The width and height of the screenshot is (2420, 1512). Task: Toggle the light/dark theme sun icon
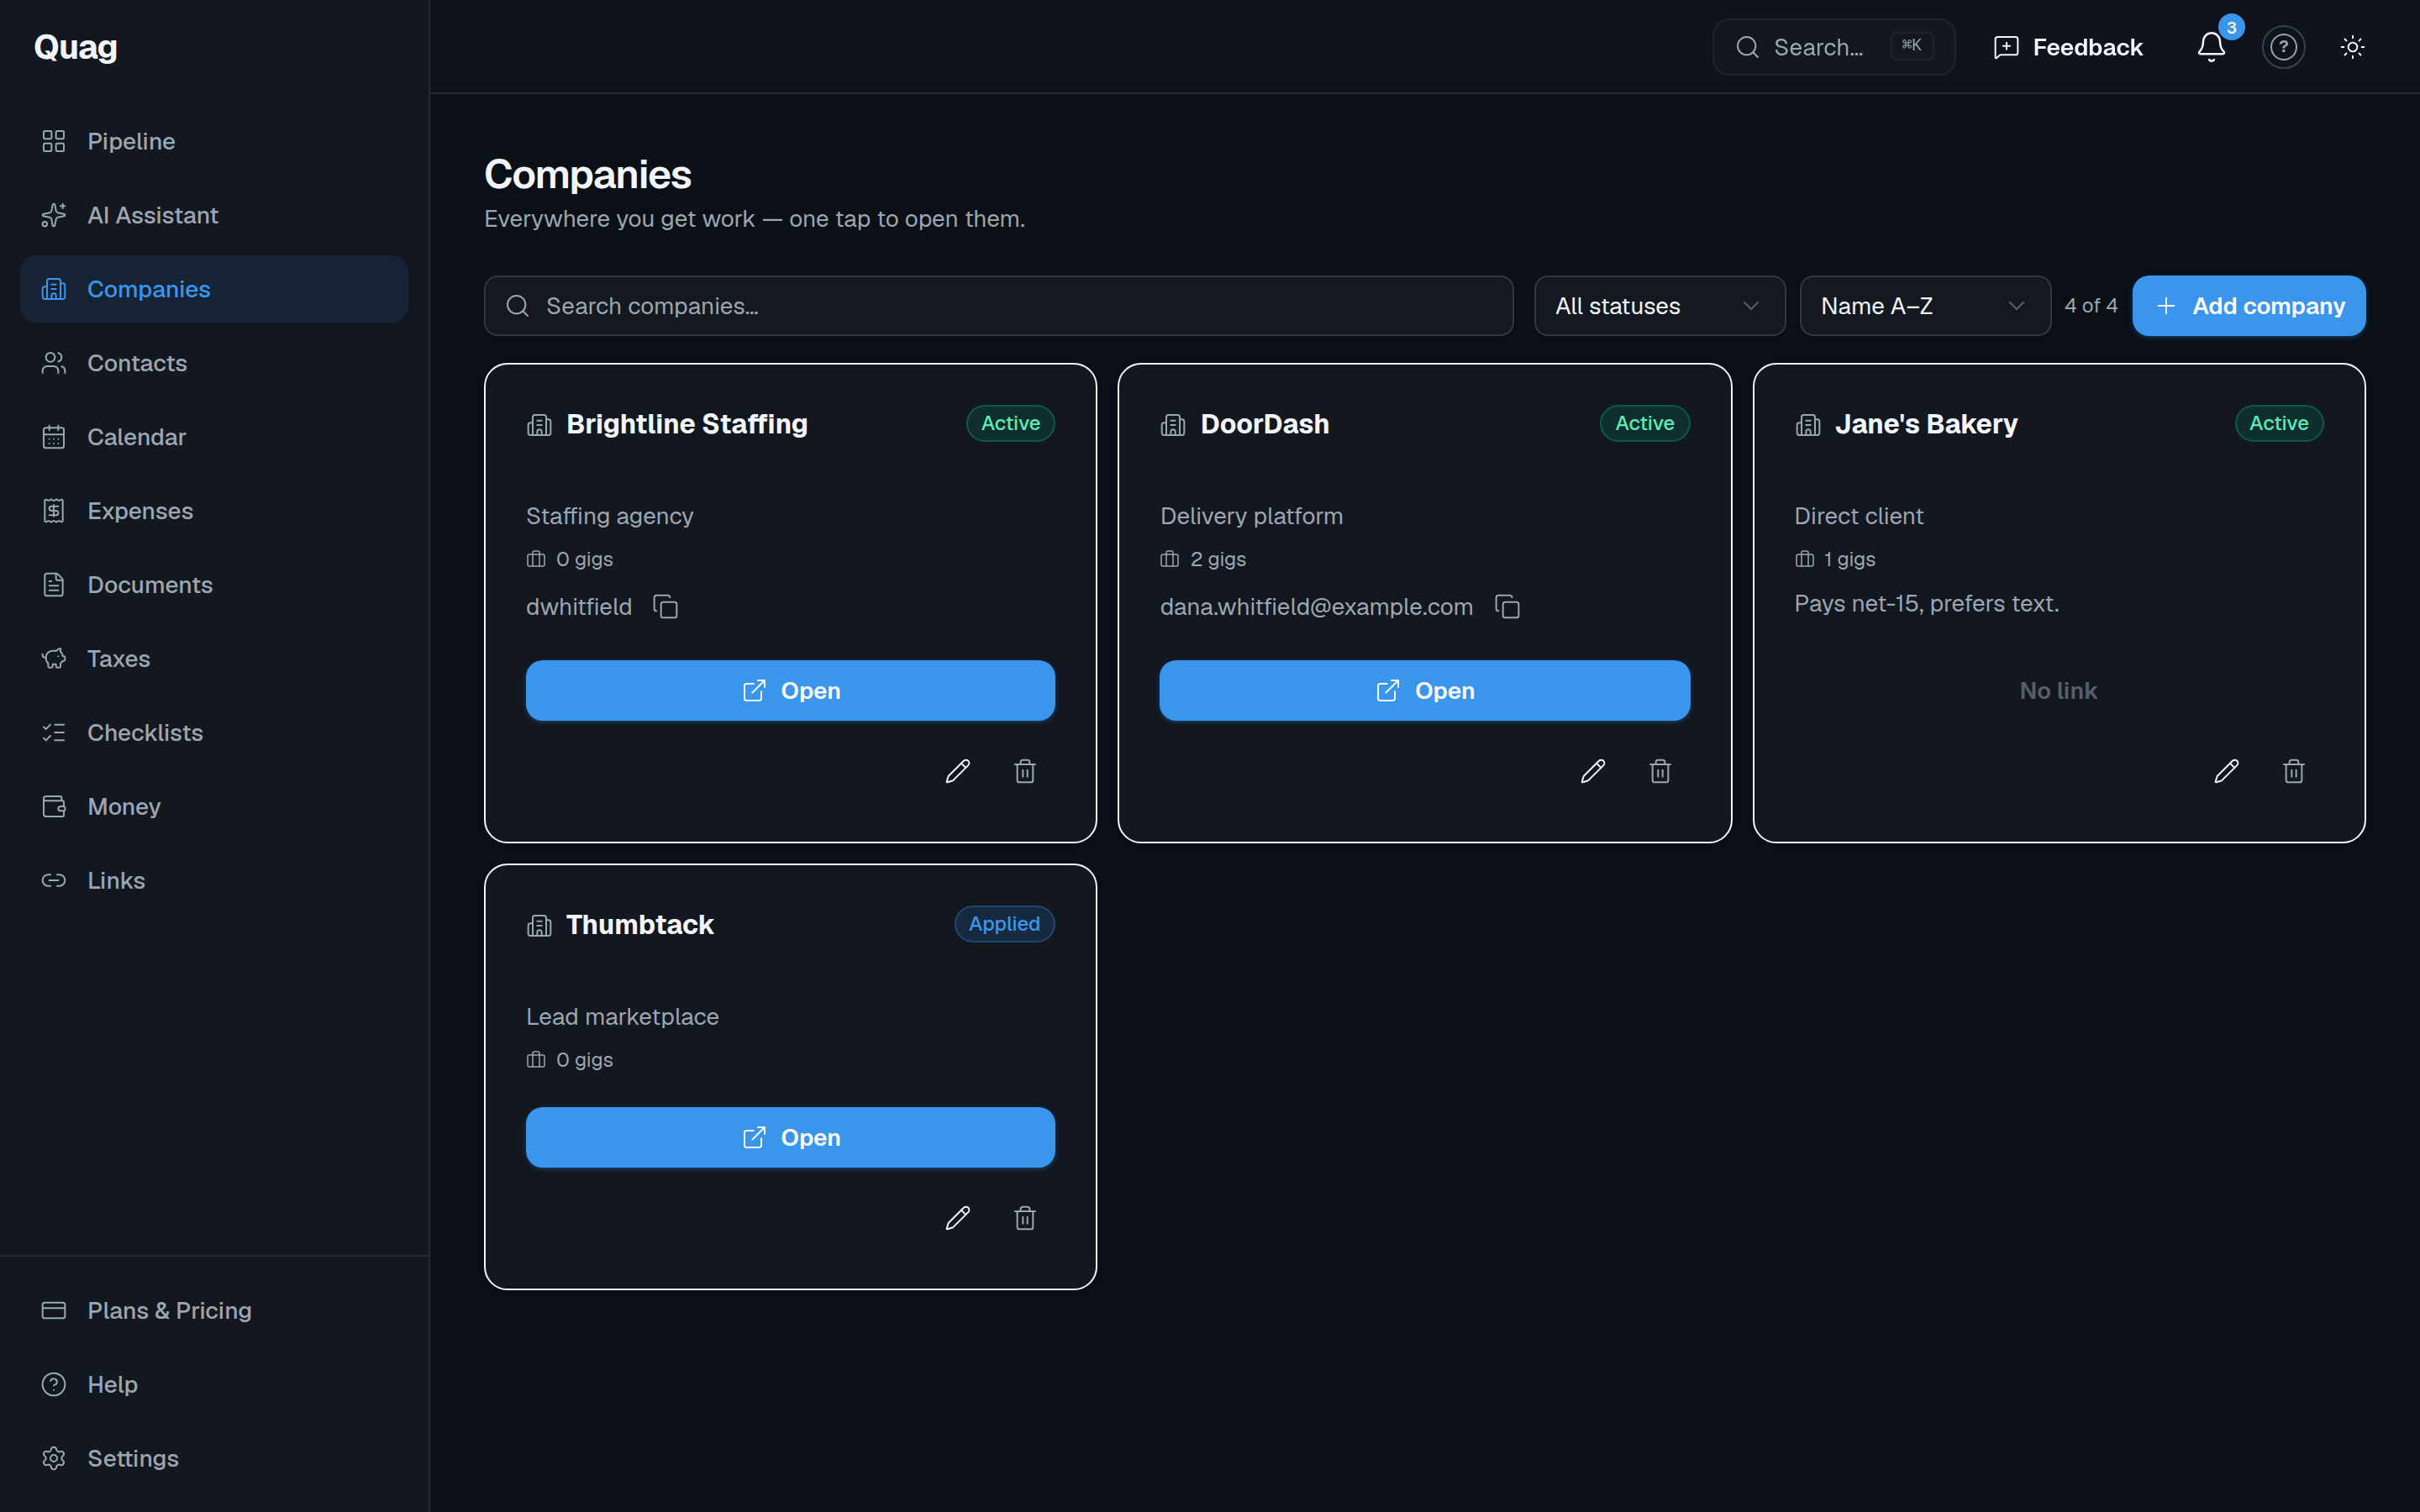[2352, 47]
